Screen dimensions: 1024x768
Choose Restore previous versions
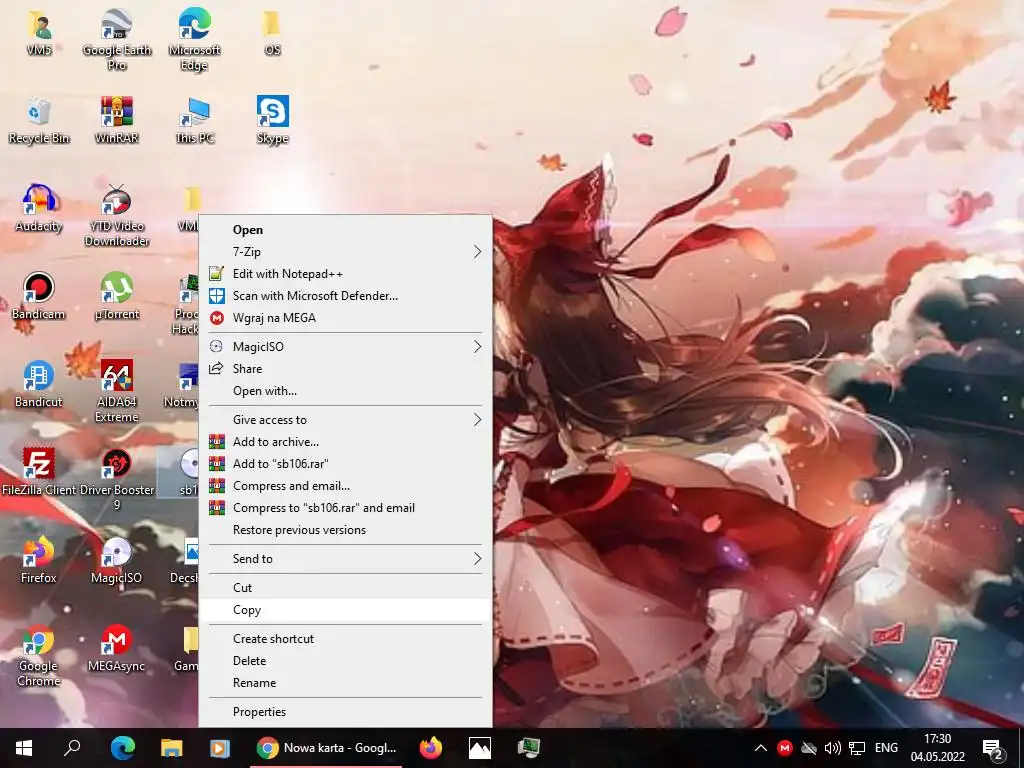pyautogui.click(x=345, y=530)
